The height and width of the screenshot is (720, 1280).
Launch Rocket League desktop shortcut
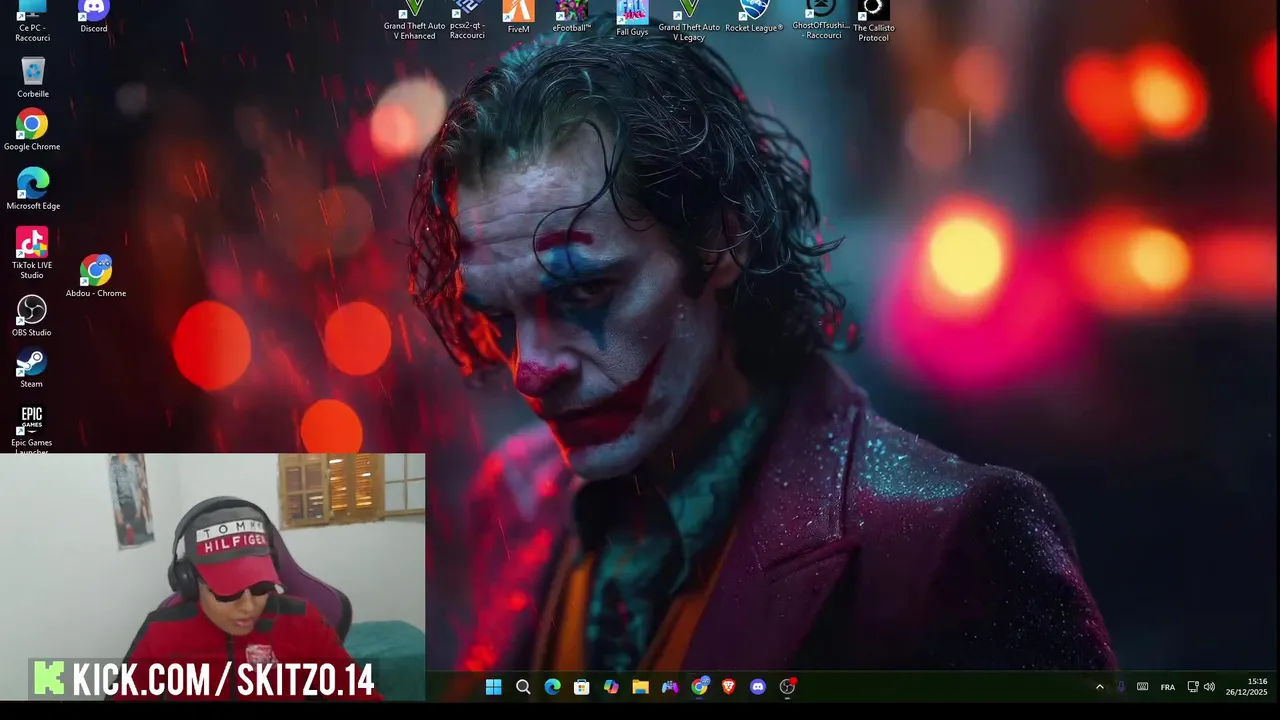[754, 17]
